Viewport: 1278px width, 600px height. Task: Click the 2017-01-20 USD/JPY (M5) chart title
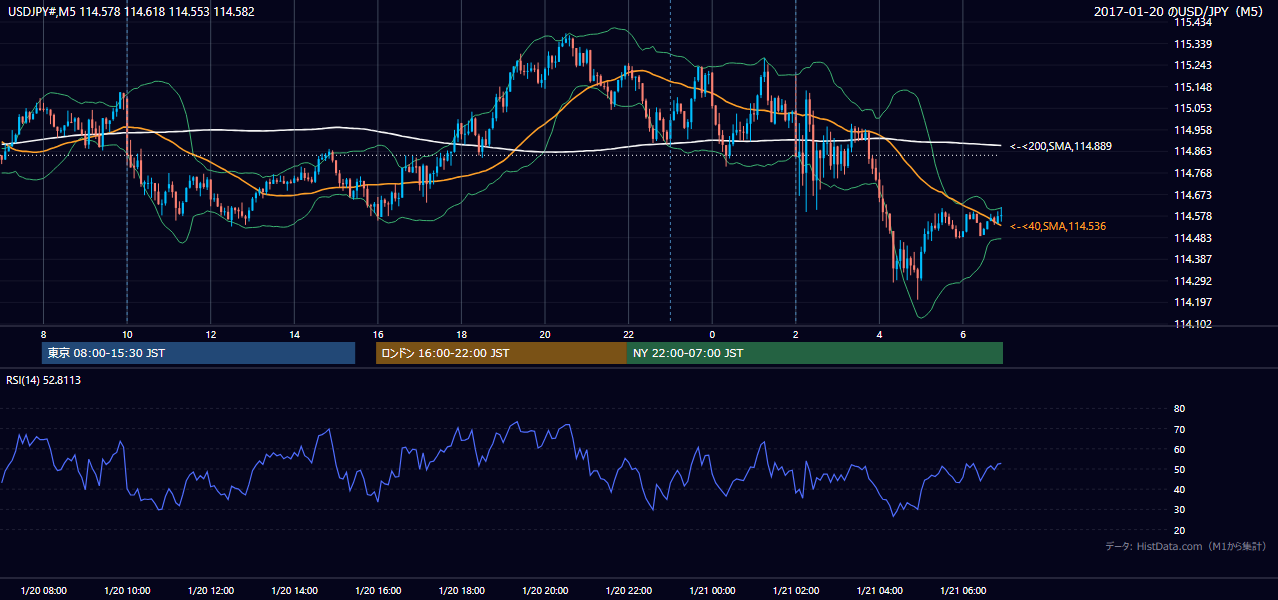click(x=1180, y=11)
